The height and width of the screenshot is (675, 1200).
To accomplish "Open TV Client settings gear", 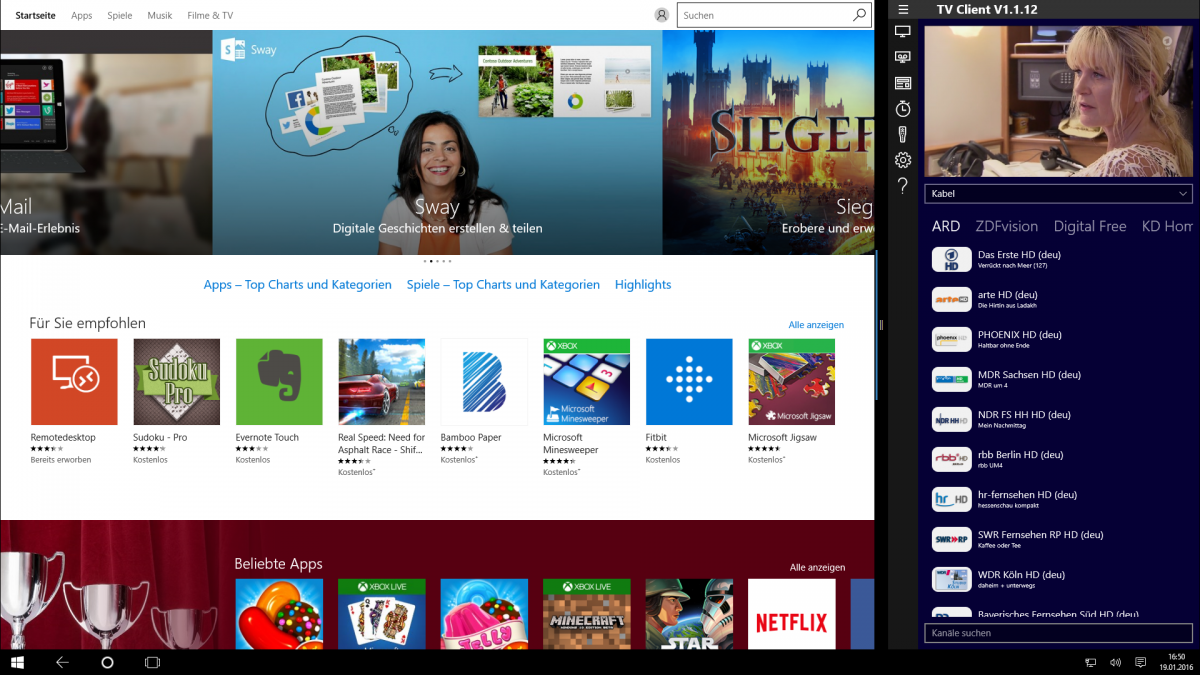I will click(x=903, y=160).
